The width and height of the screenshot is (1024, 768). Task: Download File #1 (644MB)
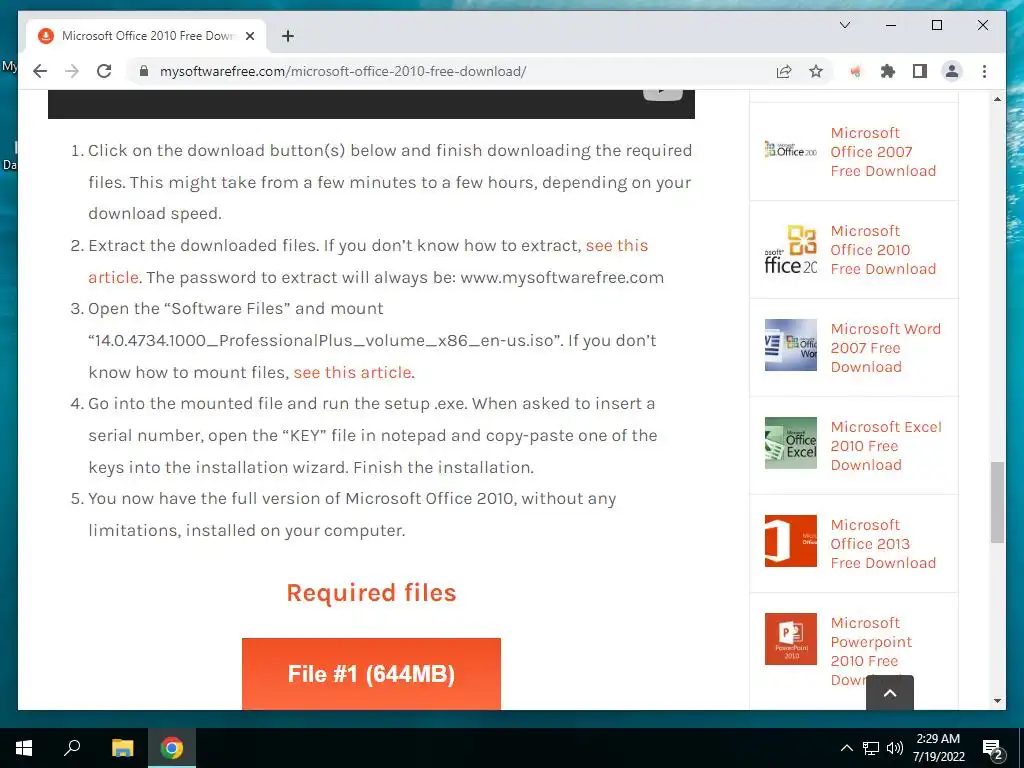tap(371, 674)
